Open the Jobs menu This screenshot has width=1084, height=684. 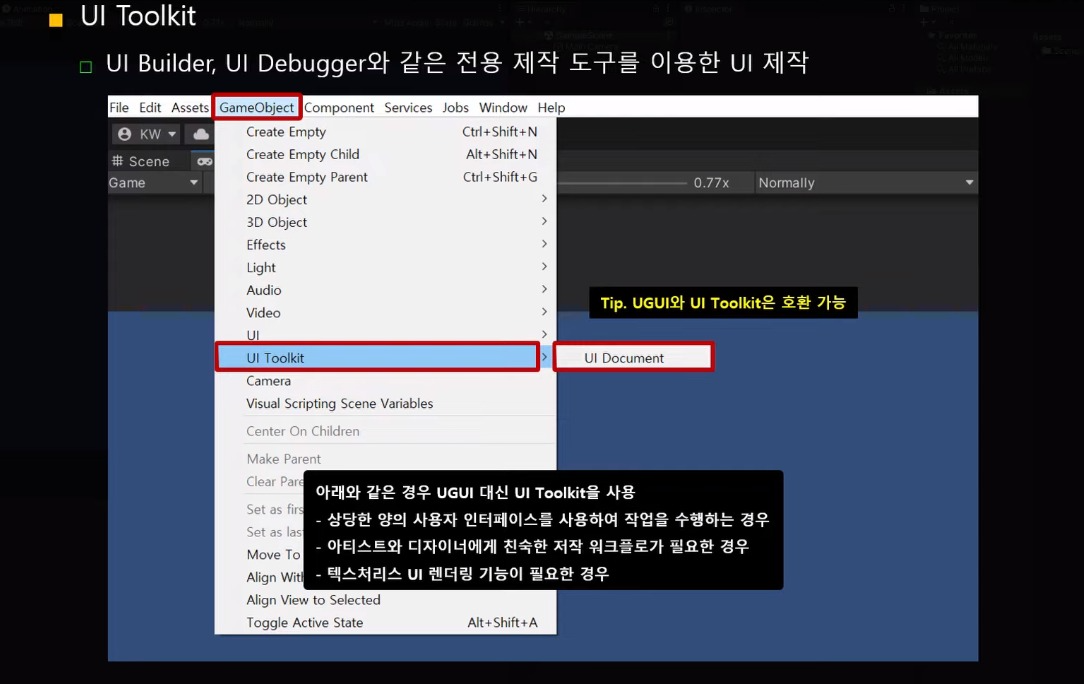456,108
